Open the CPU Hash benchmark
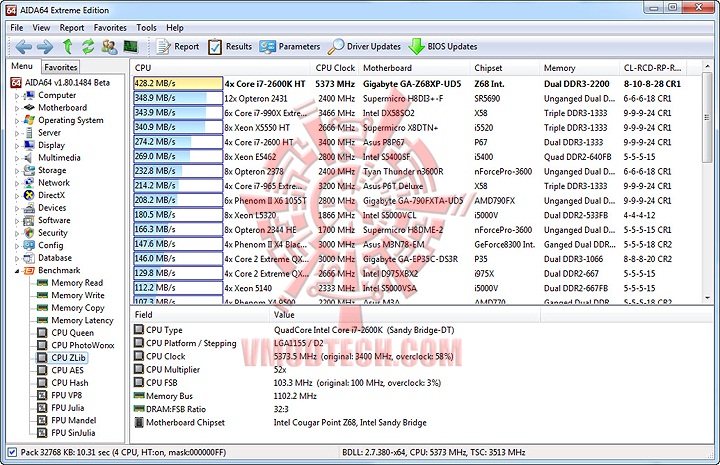Viewport: 720px width, 465px height. click(x=70, y=382)
